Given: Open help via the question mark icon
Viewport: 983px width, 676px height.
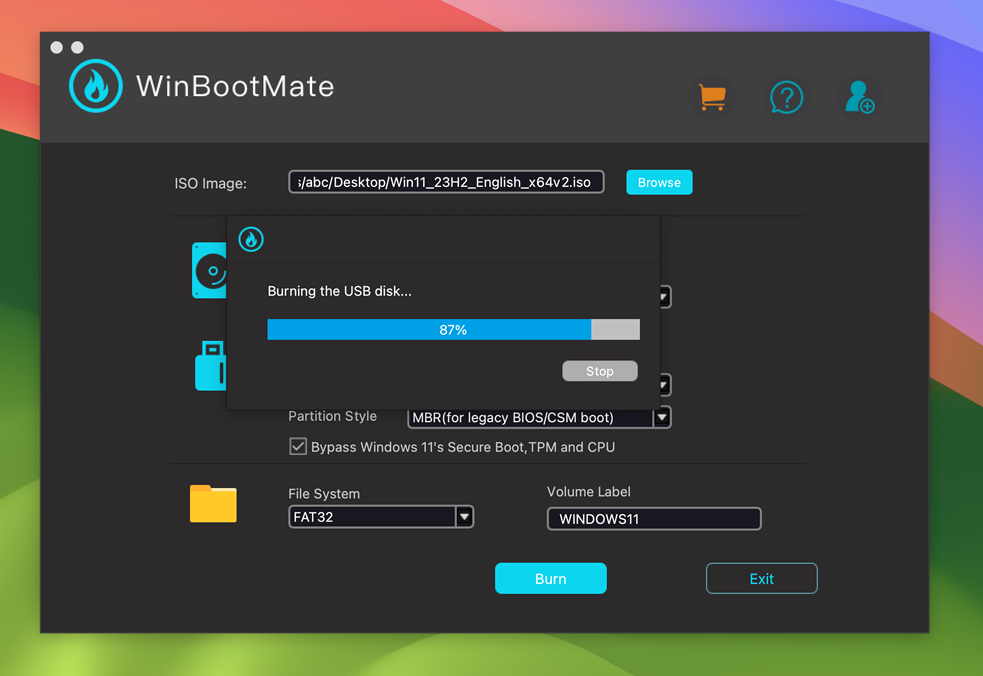Looking at the screenshot, I should coord(786,97).
